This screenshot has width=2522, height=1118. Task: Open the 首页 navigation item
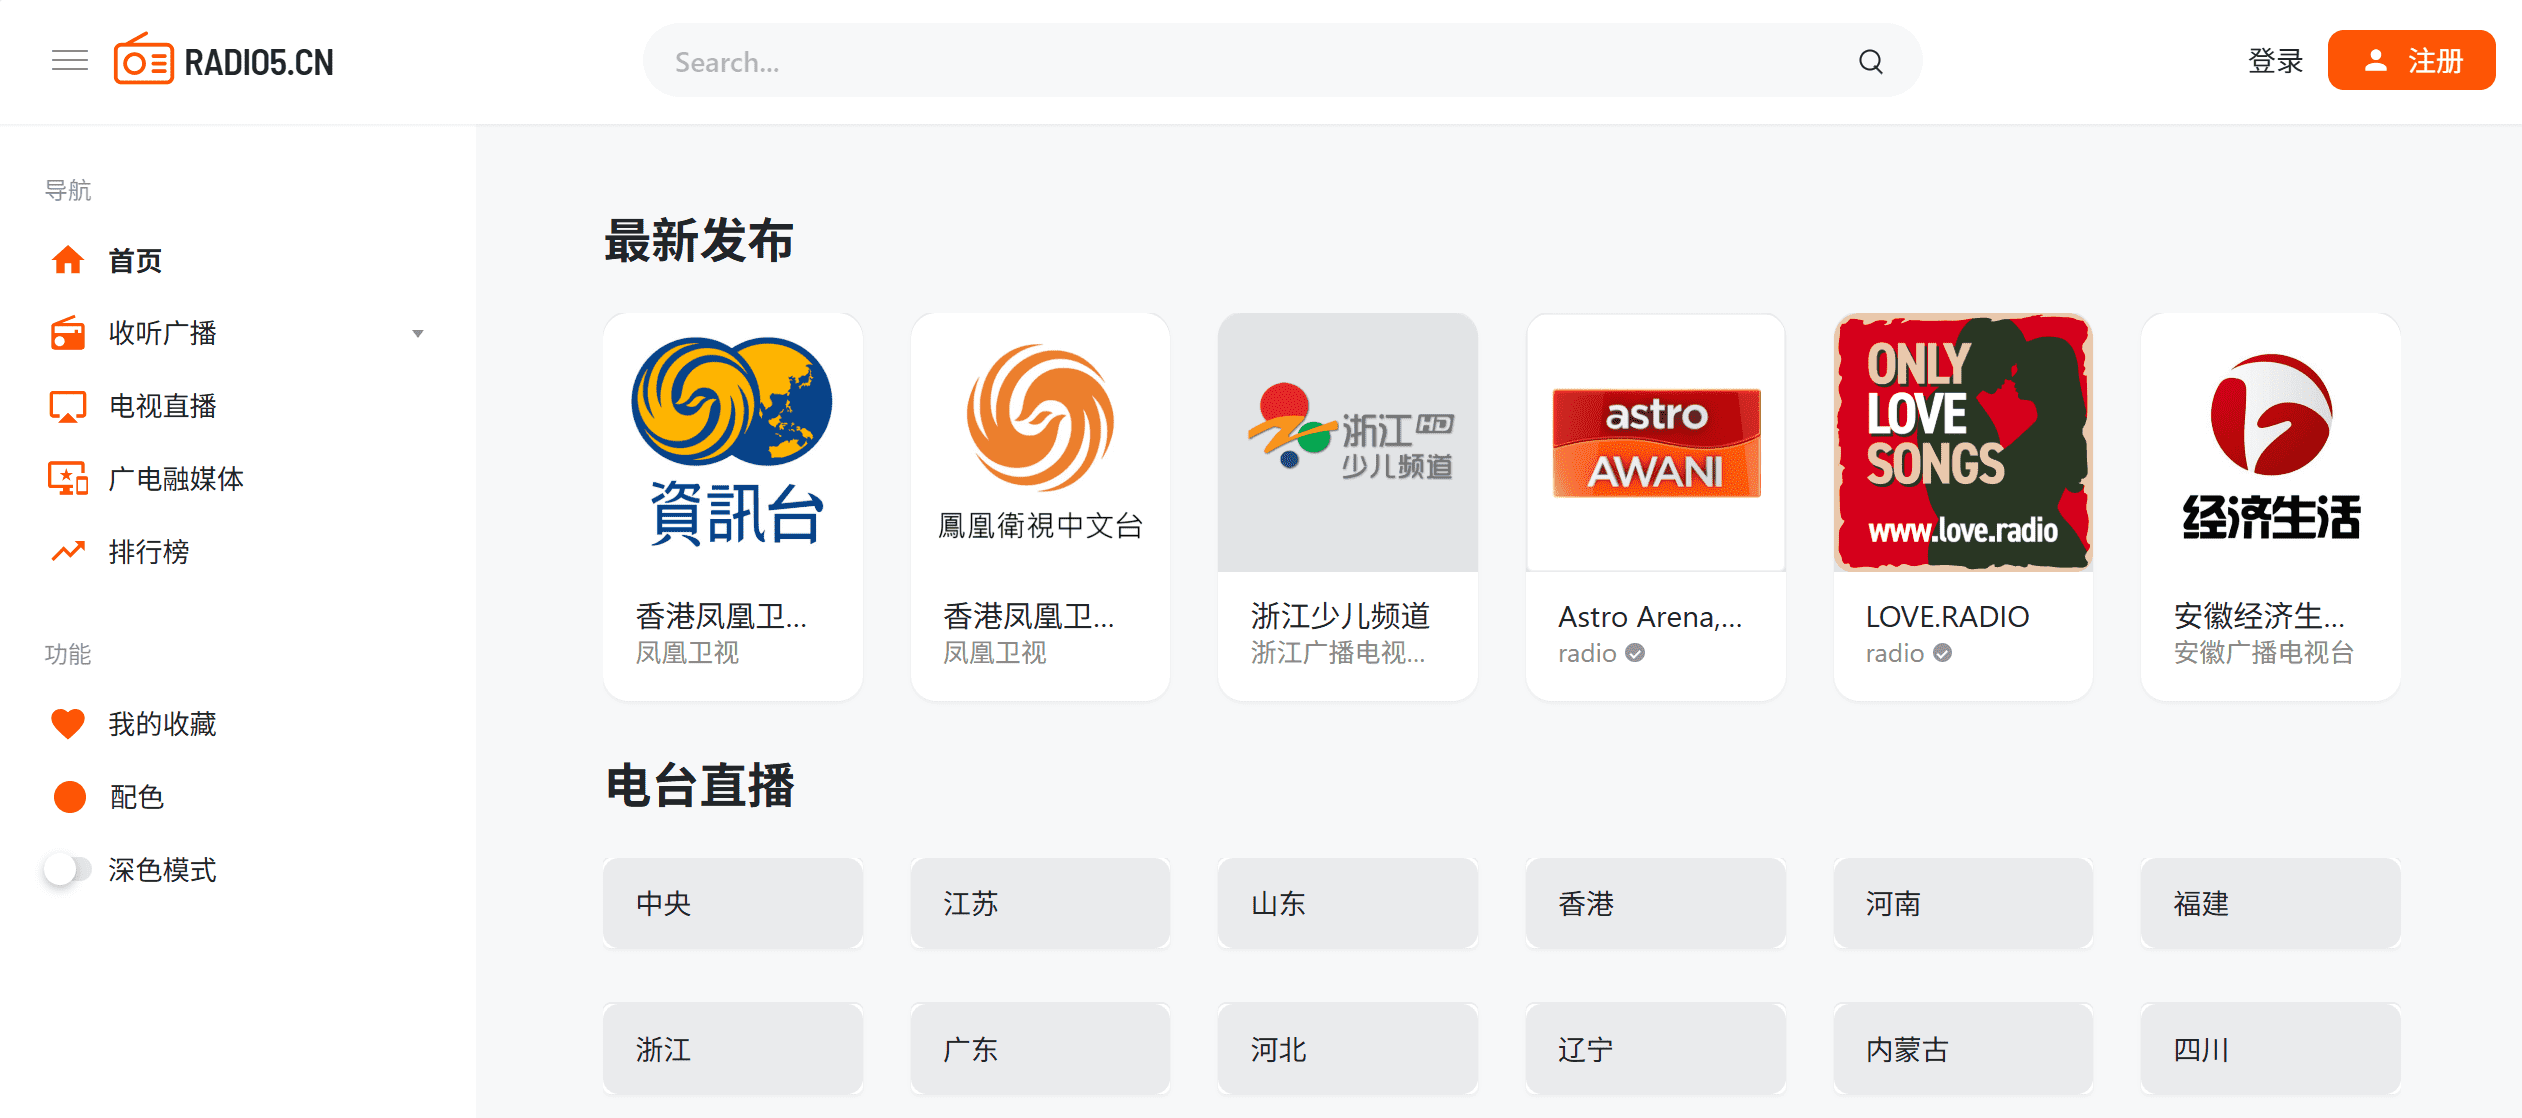pyautogui.click(x=238, y=260)
